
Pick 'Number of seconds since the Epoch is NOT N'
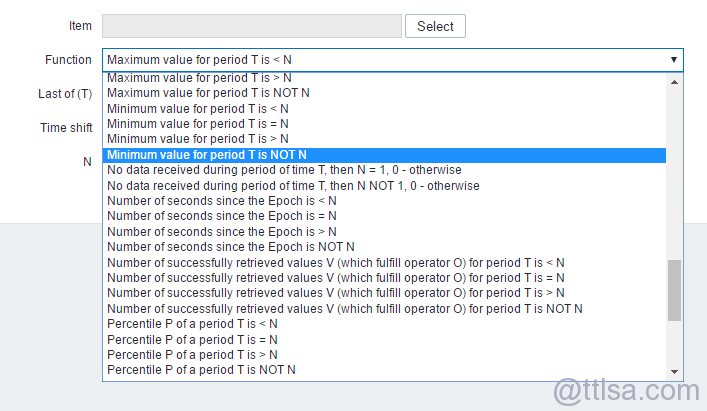231,247
